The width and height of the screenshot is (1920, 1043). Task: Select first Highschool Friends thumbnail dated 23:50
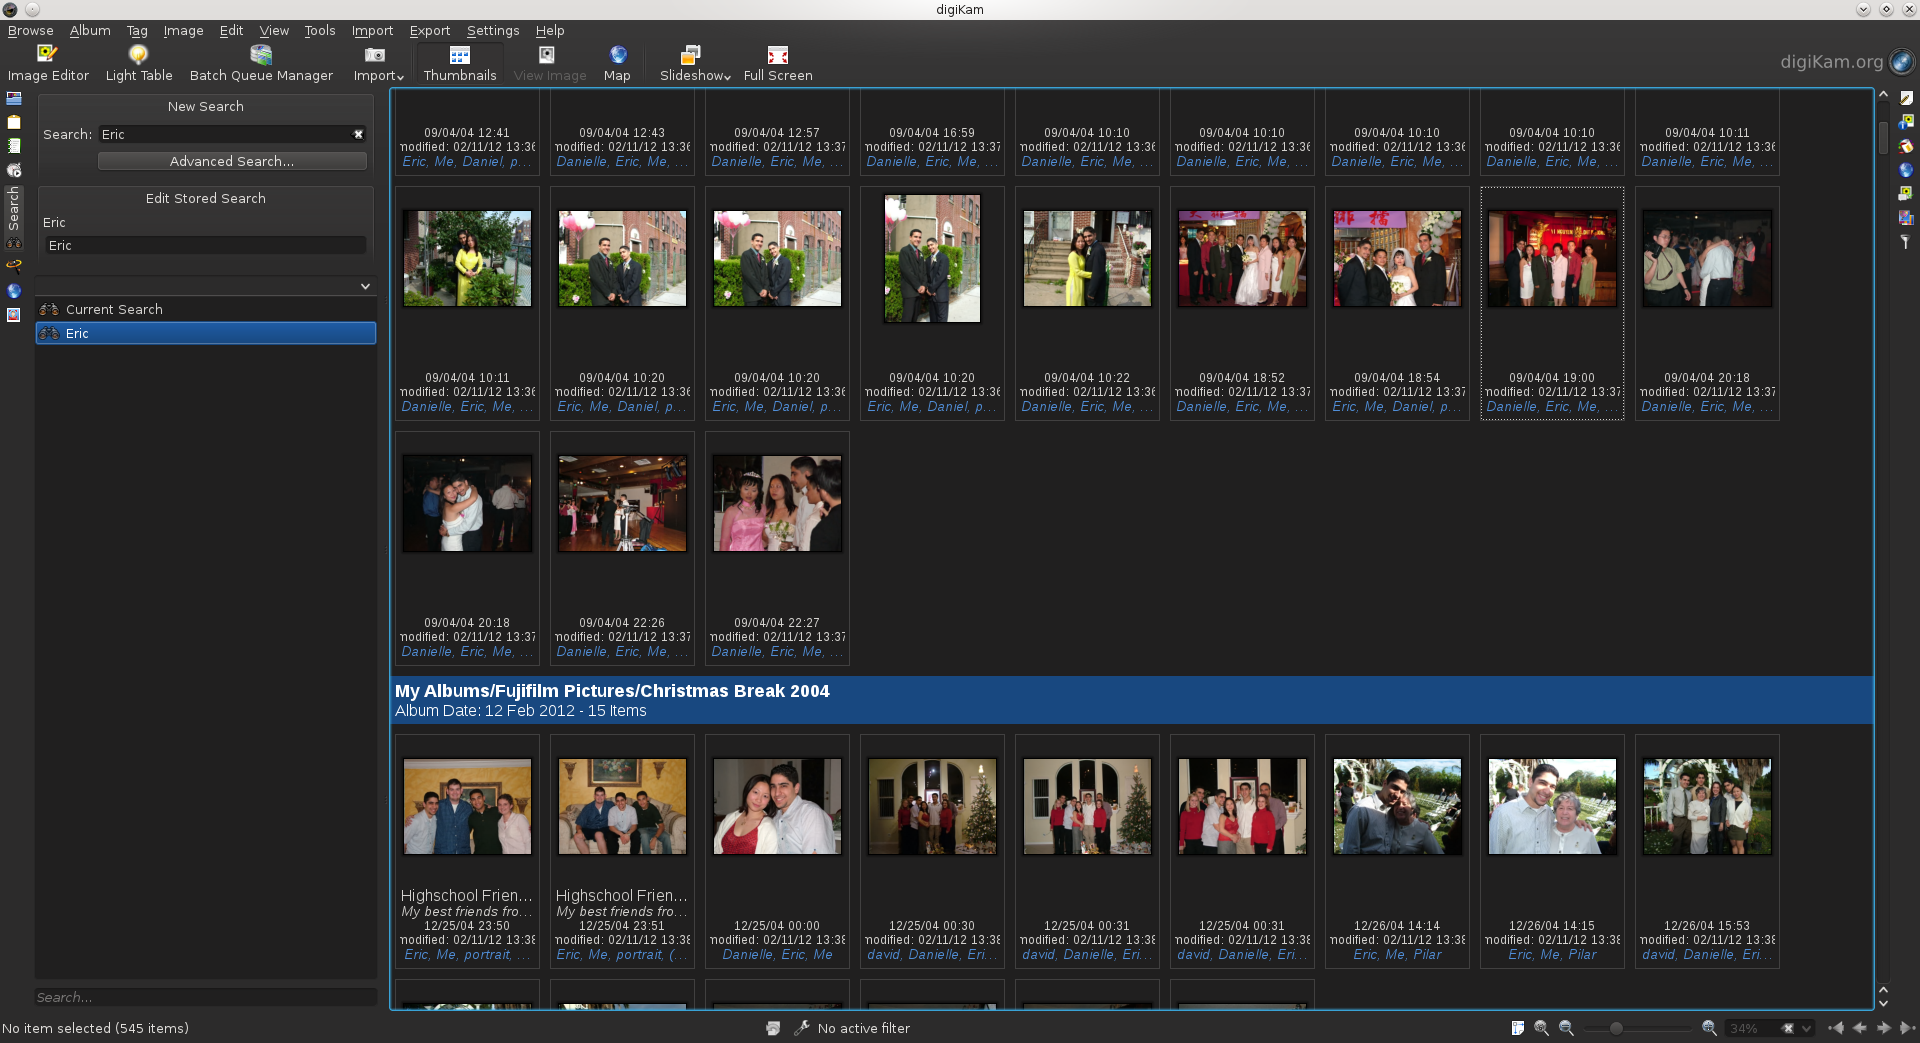click(467, 851)
